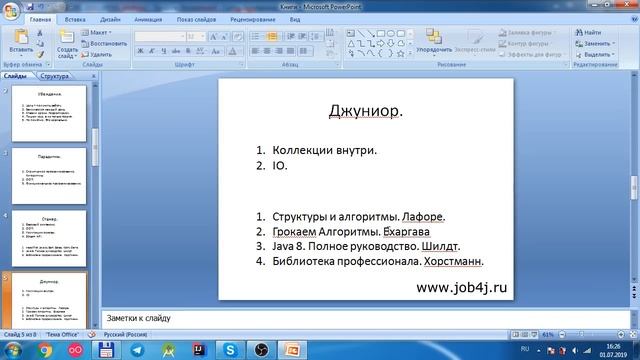Screen dimensions: 640x360
Task: Click the Clear formatting icon
Action: tap(238, 37)
